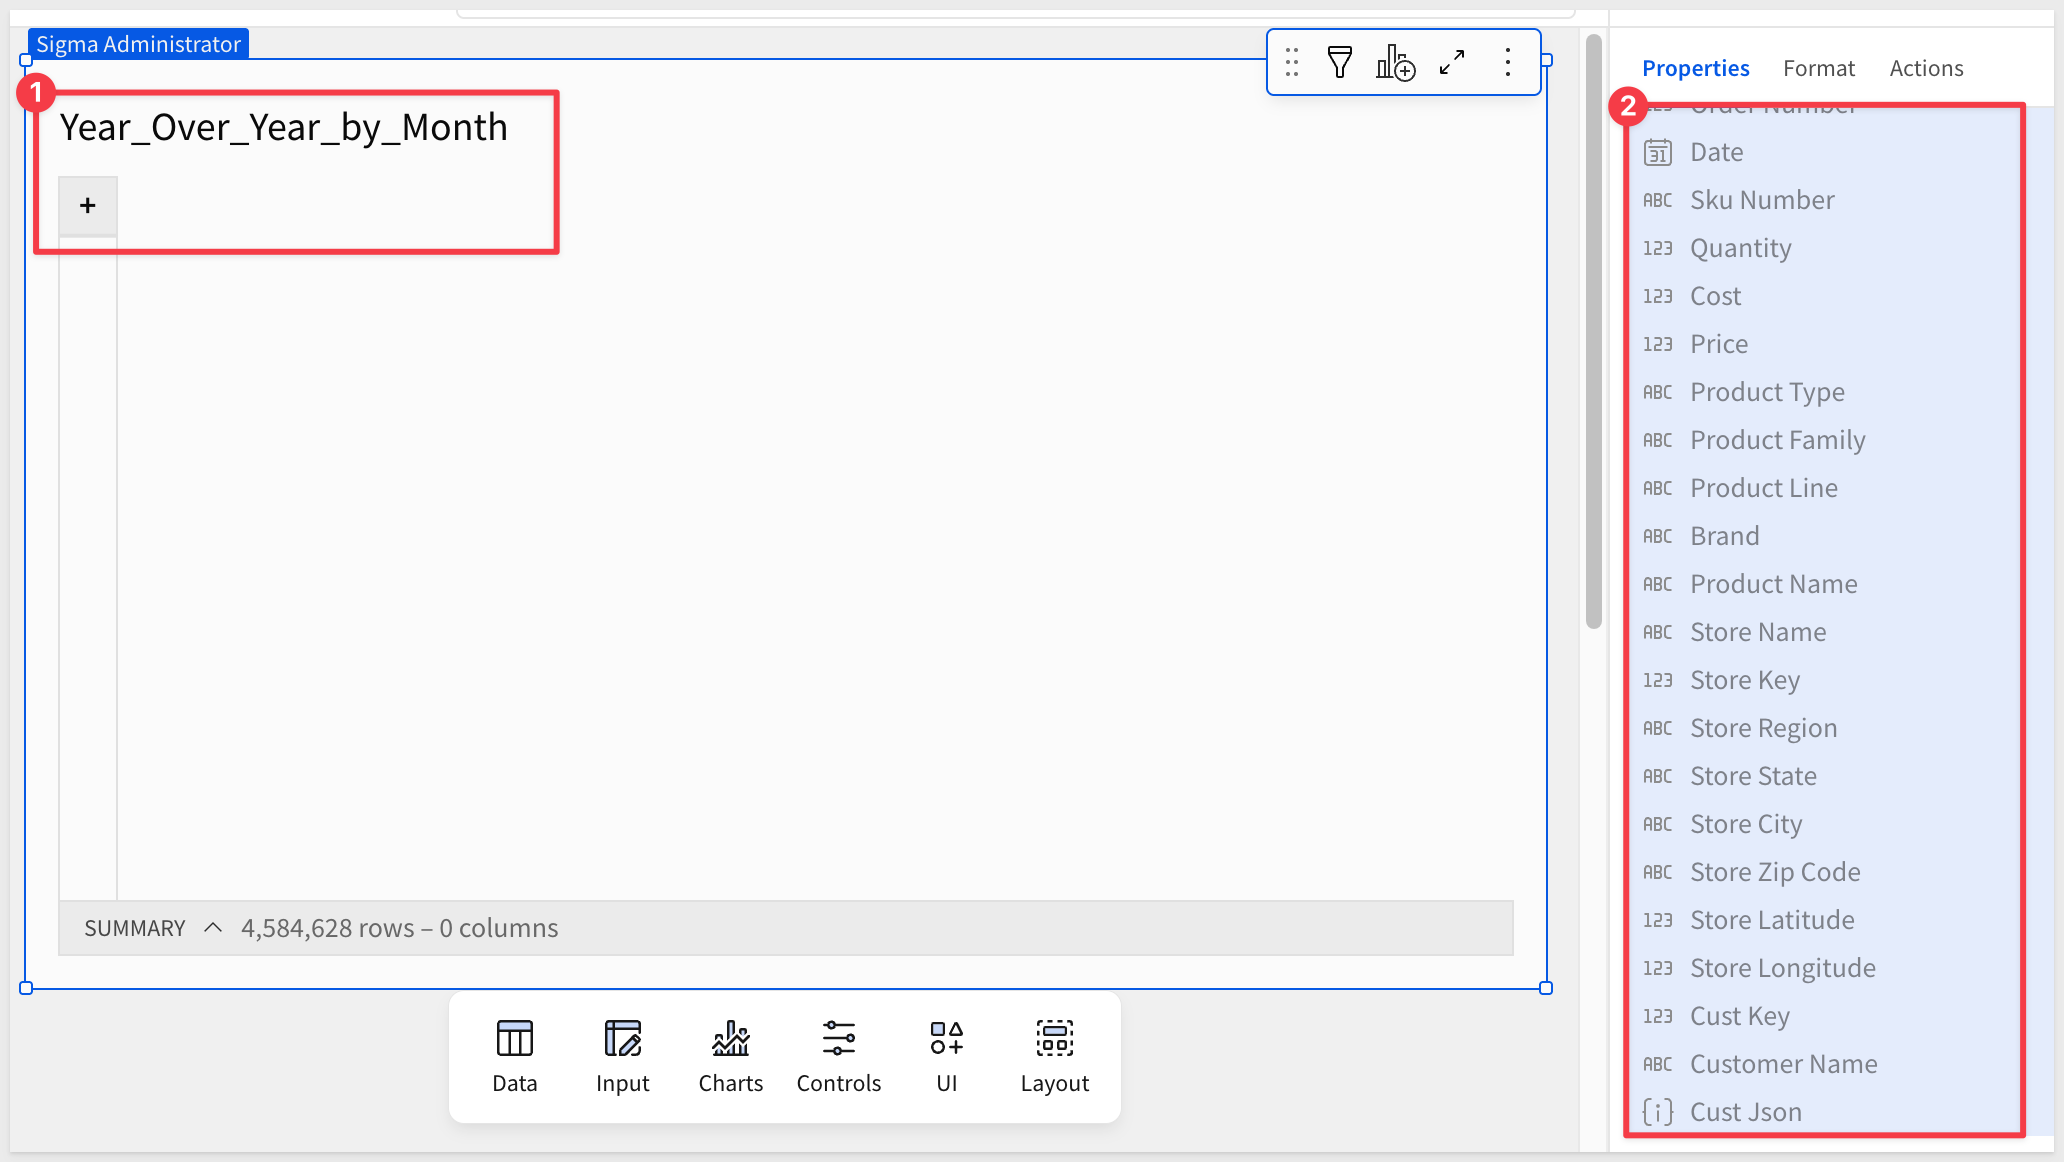Click the drag handle dots icon
This screenshot has height=1162, width=2064.
pyautogui.click(x=1292, y=63)
